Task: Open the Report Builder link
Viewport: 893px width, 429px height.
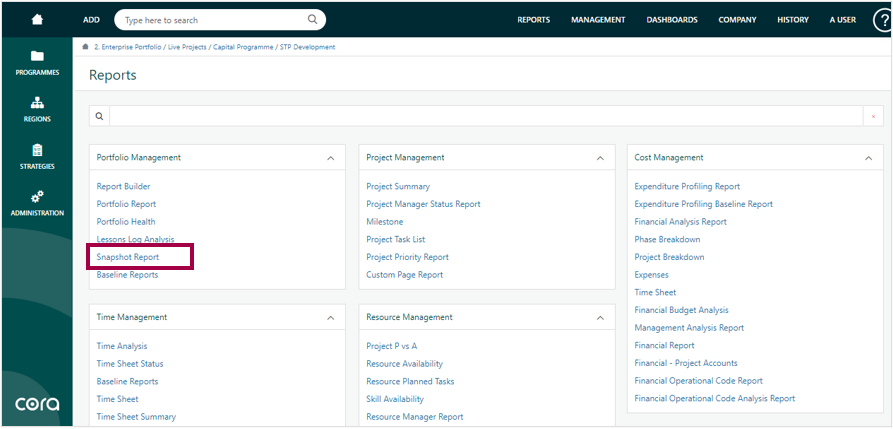Action: [x=124, y=186]
